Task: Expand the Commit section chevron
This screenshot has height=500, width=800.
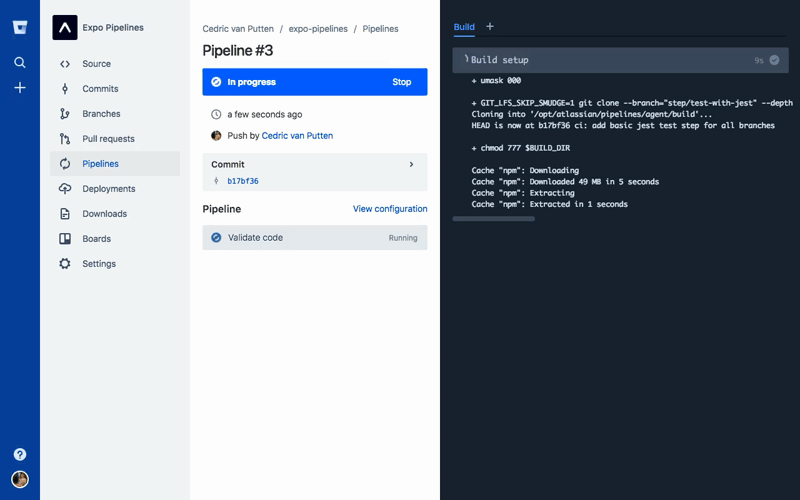Action: pyautogui.click(x=412, y=164)
